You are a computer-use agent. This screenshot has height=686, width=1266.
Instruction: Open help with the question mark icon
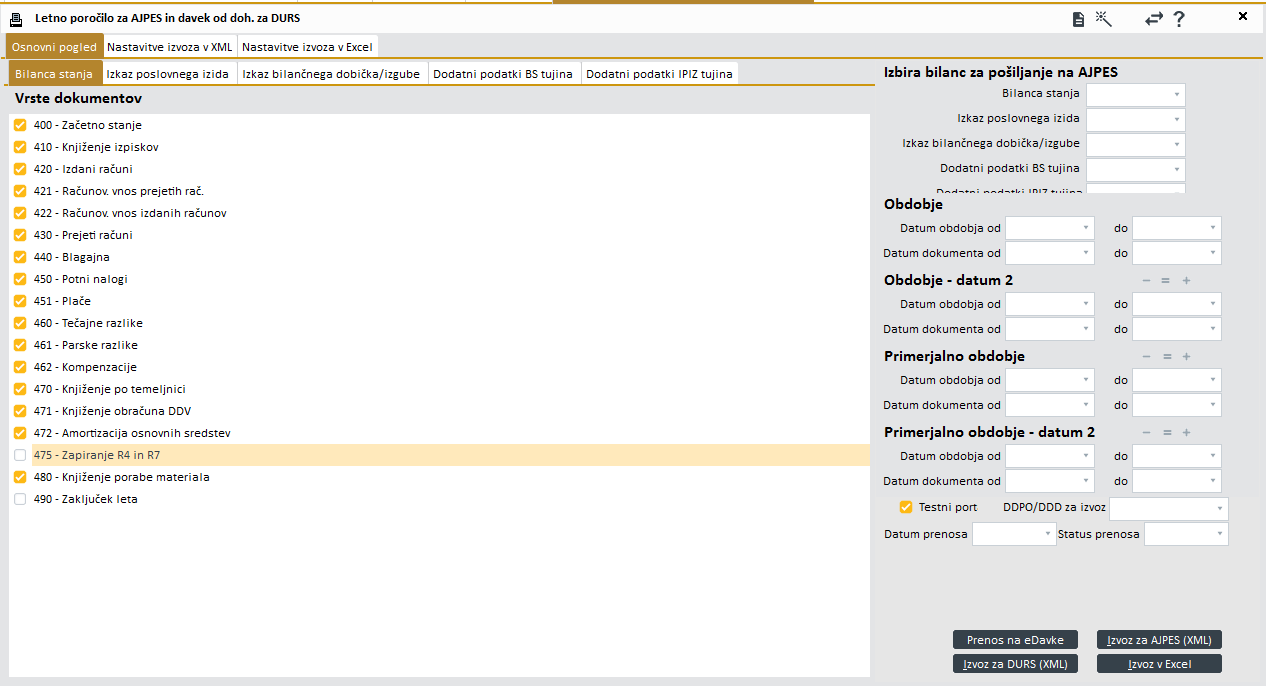1179,19
